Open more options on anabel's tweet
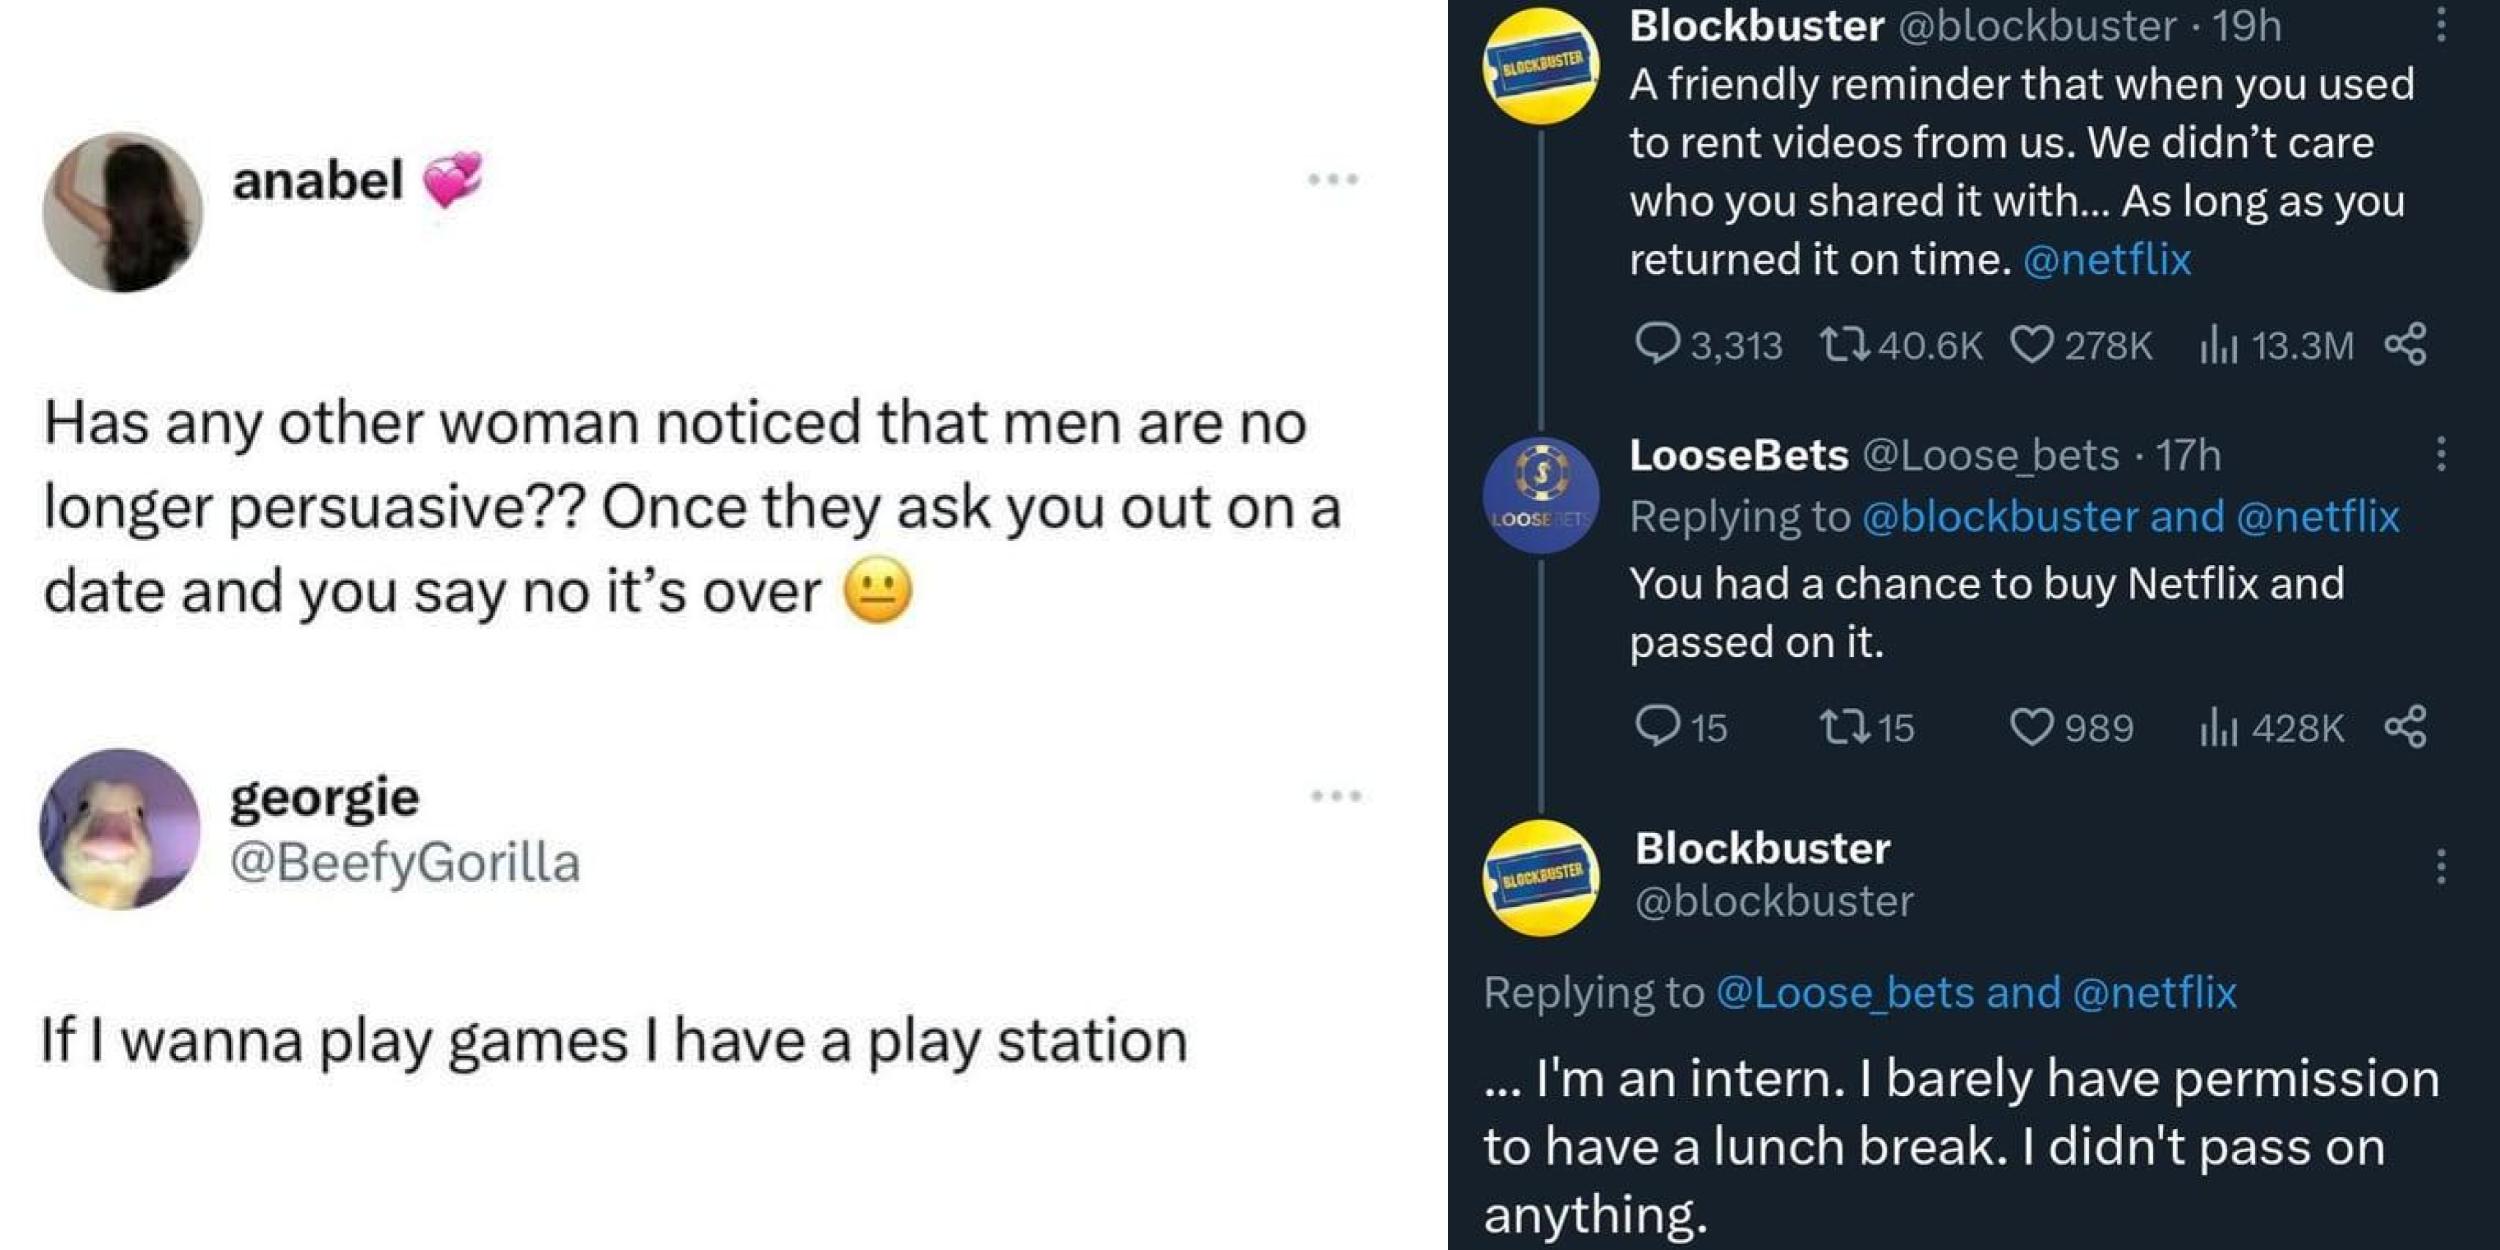2500x1250 pixels. (1333, 180)
